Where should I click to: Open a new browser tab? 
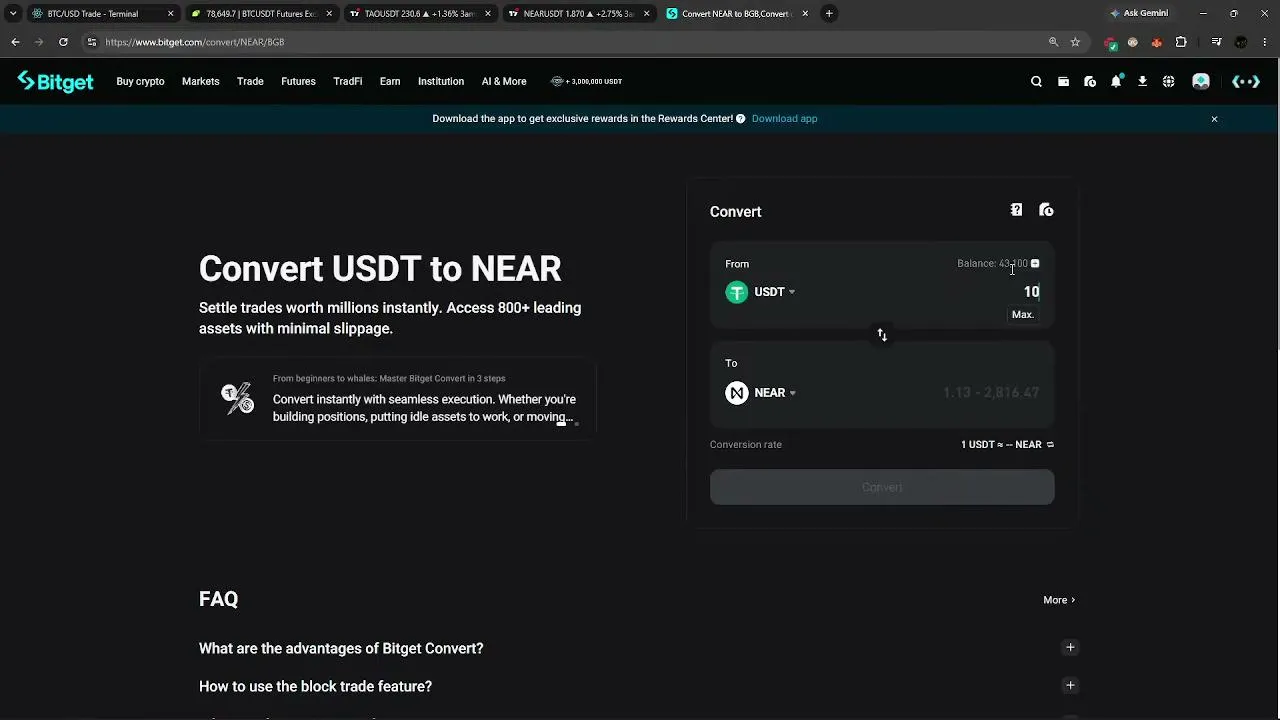coord(829,14)
